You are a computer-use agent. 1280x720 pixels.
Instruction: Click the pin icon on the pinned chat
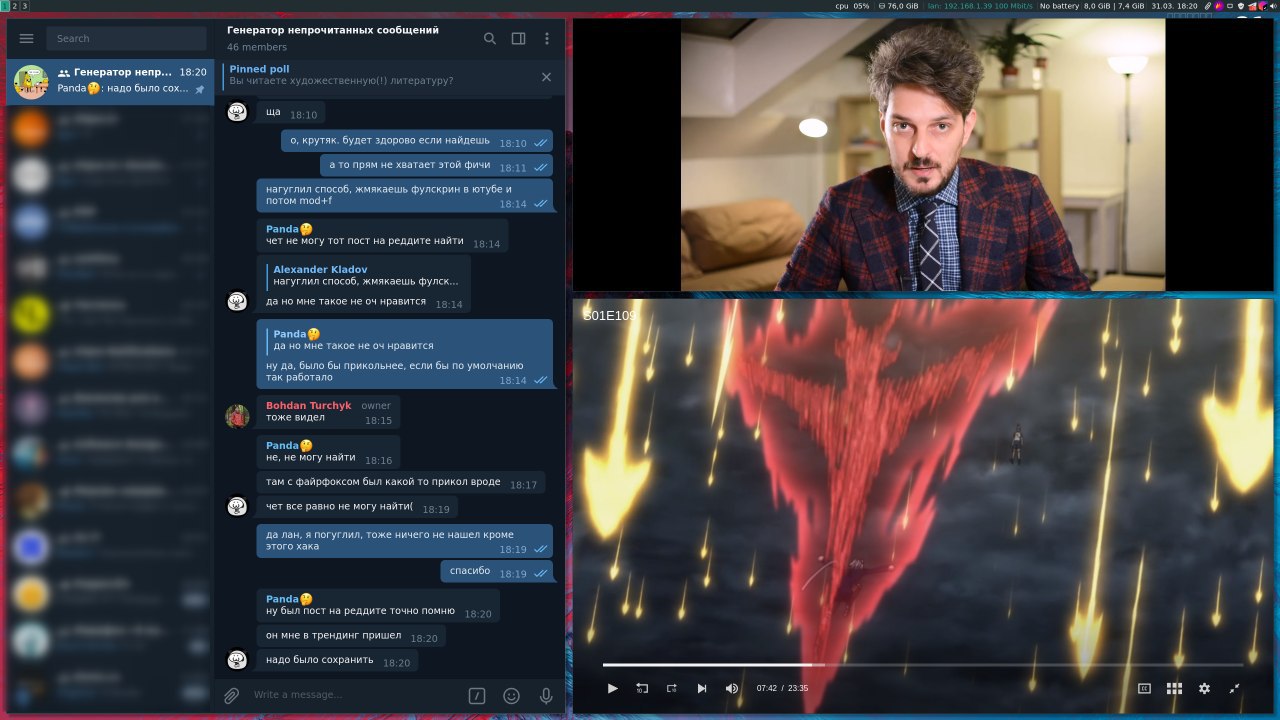point(199,89)
